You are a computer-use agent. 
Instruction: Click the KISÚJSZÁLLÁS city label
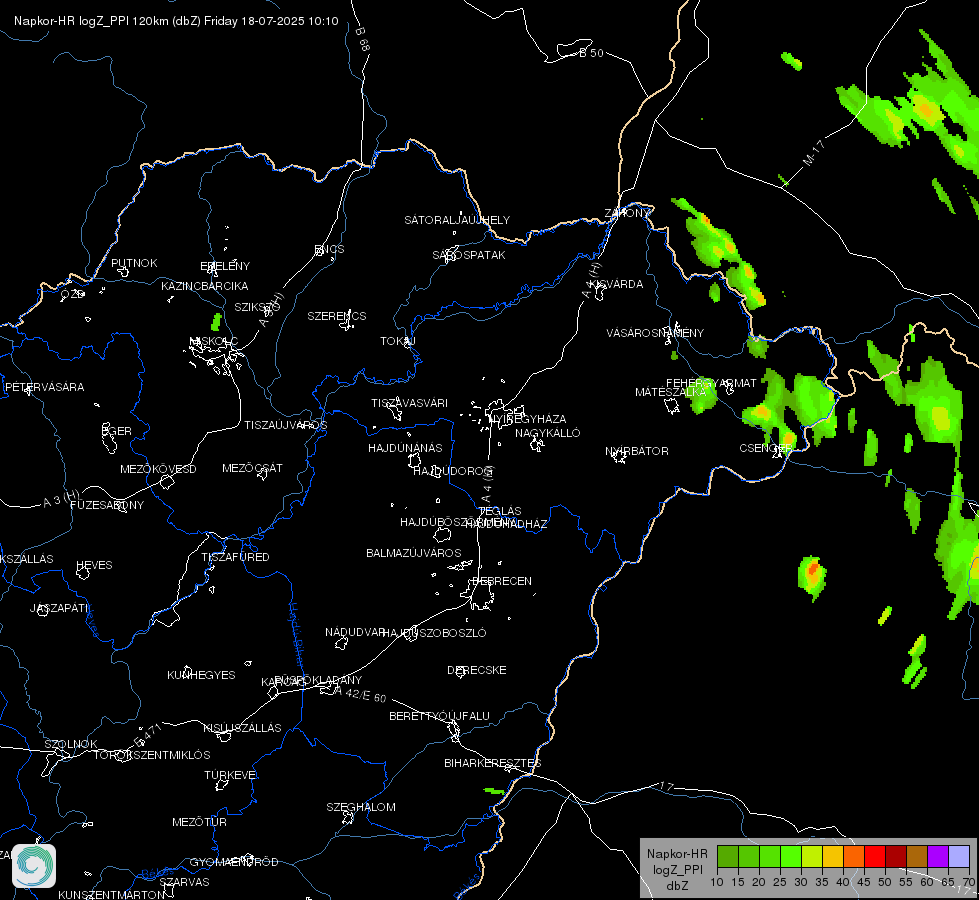(x=242, y=728)
